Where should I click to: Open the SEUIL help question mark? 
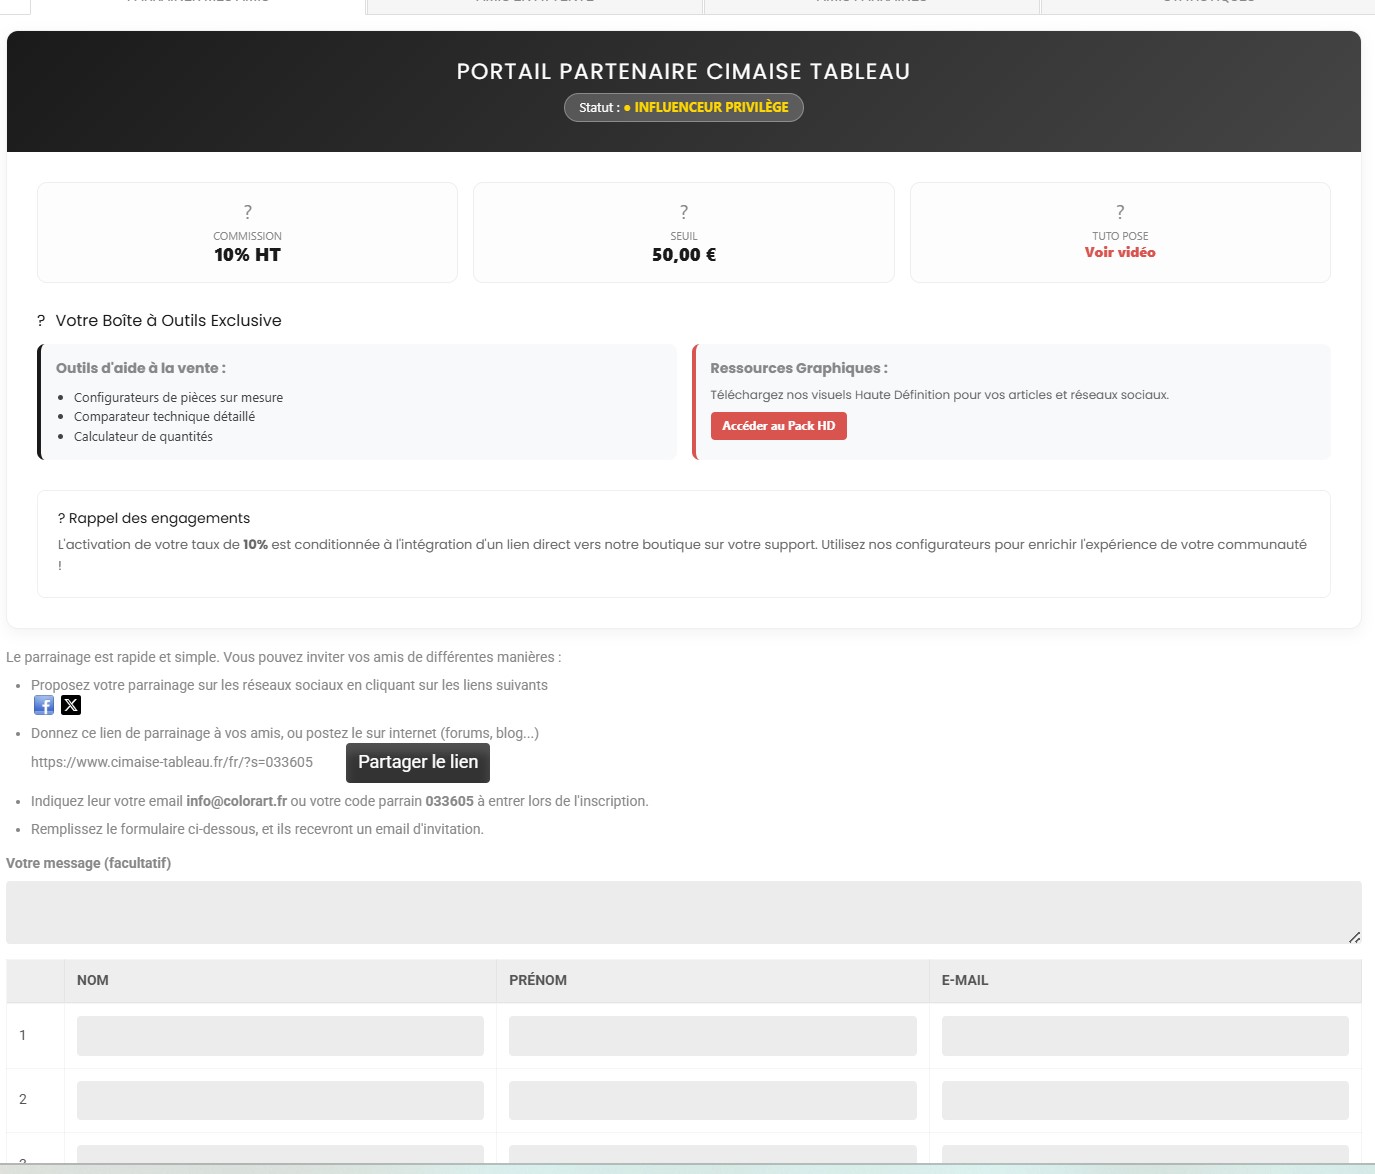pyautogui.click(x=683, y=211)
